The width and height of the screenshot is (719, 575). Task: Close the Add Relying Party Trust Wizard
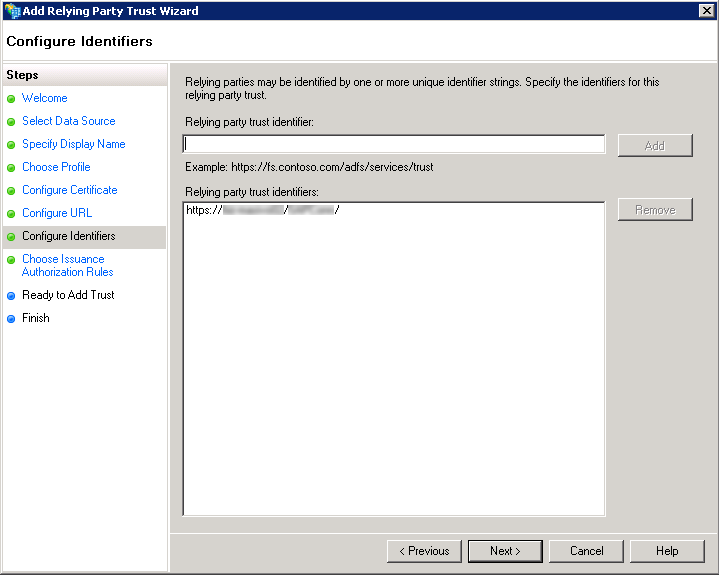[x=707, y=11]
